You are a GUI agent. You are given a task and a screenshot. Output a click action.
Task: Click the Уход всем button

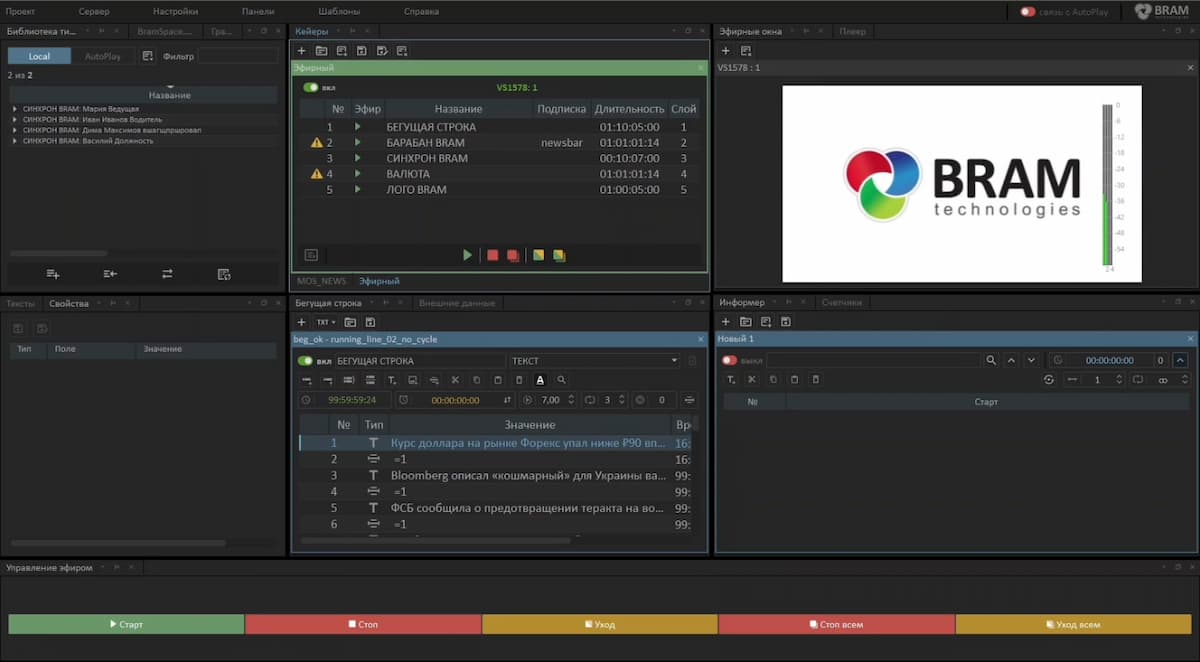pos(1073,624)
